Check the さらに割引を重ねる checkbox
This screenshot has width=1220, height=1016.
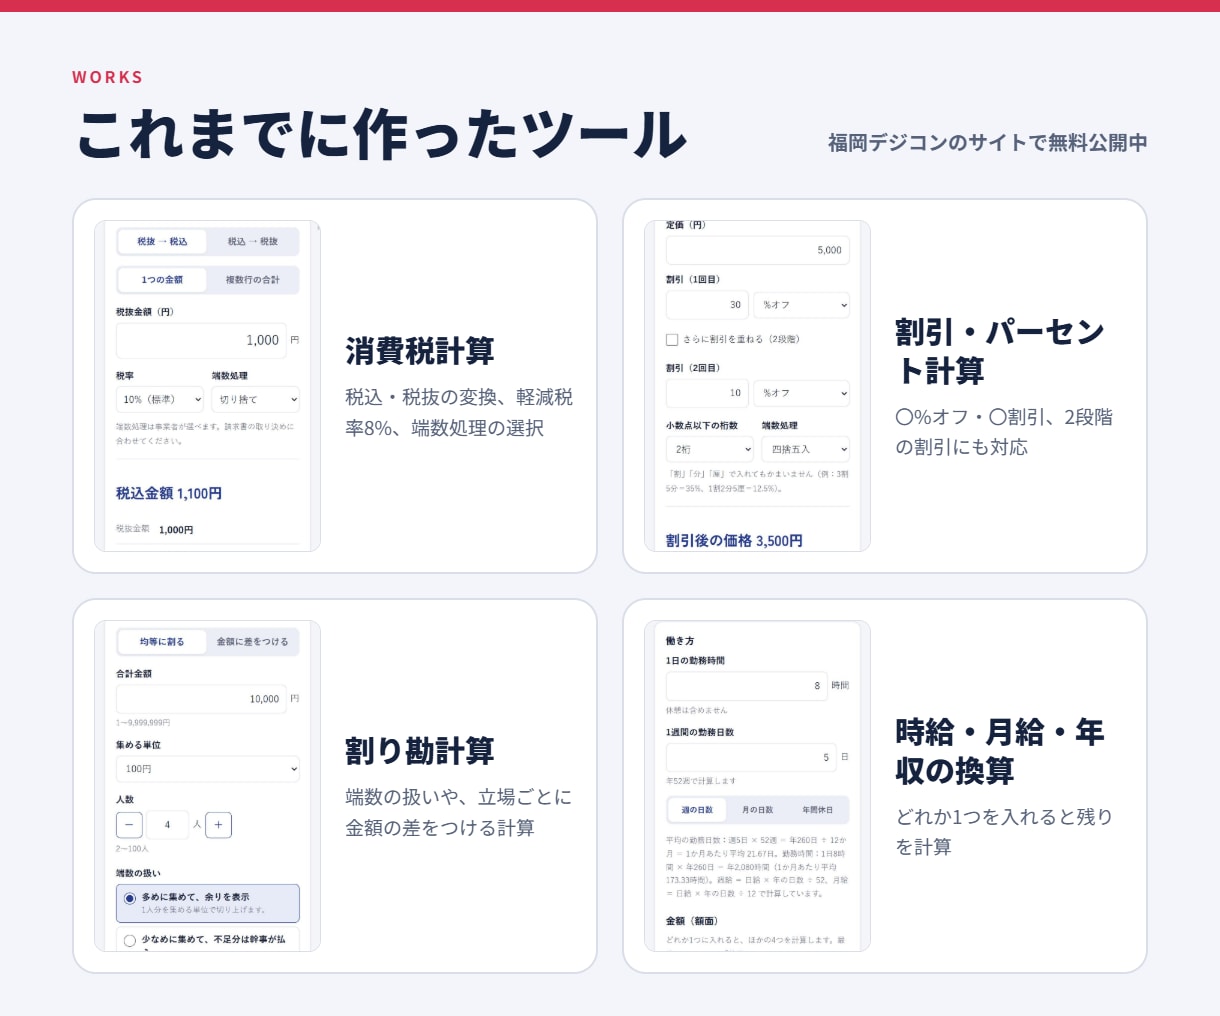672,340
